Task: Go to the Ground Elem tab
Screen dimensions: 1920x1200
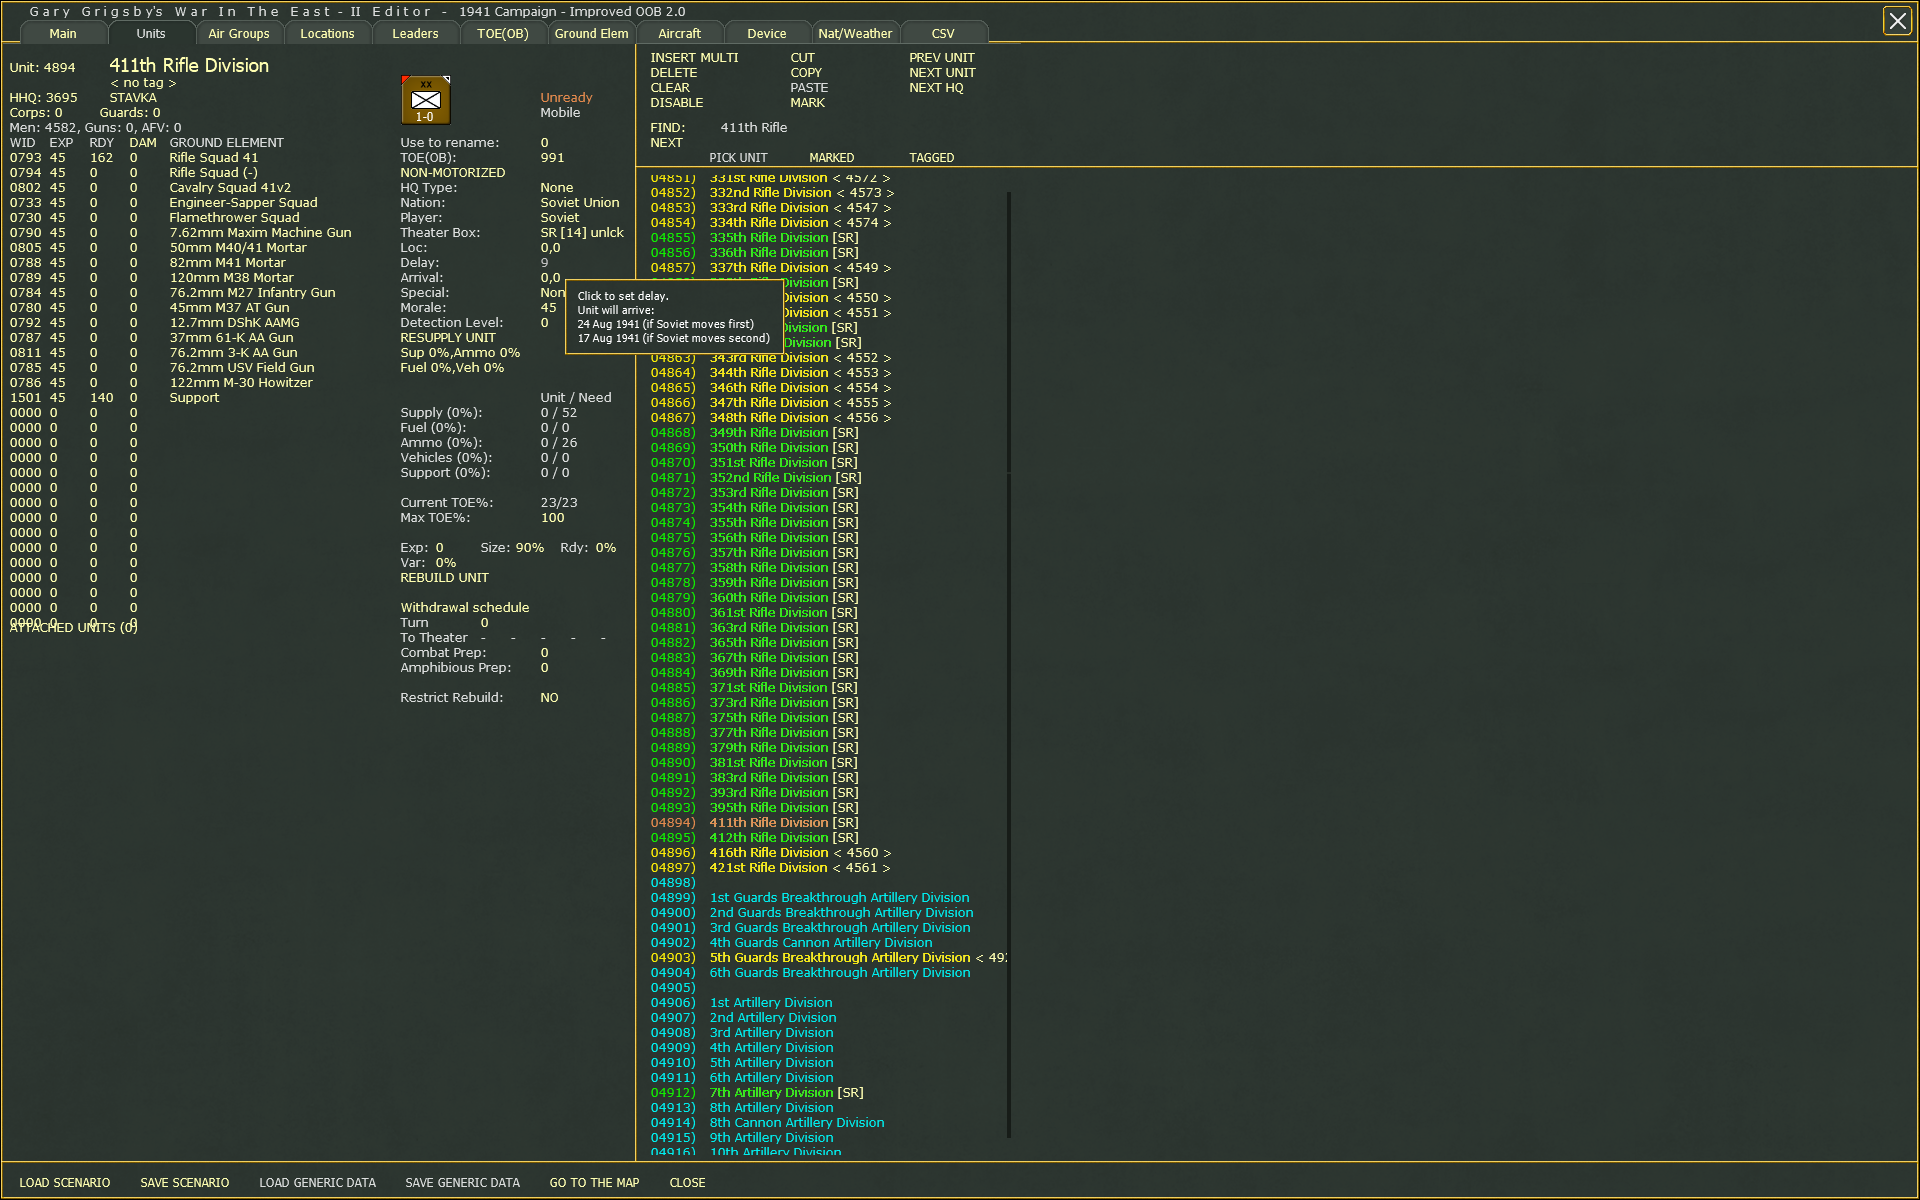Action: point(591,34)
